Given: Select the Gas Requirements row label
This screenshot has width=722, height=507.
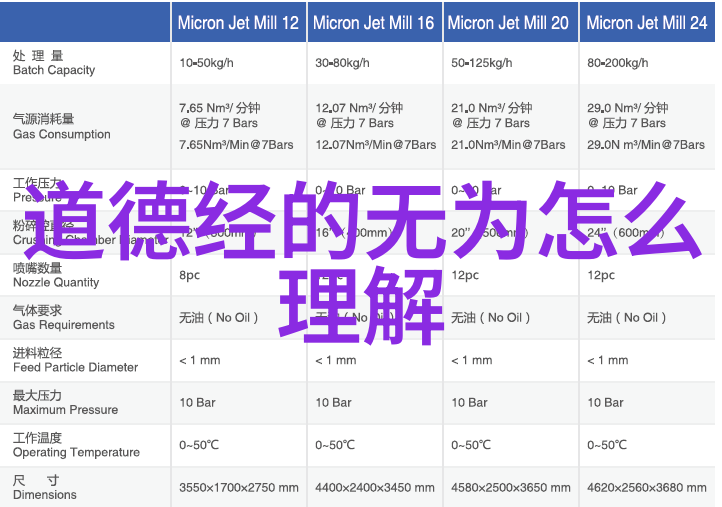Looking at the screenshot, I should click(x=64, y=318).
